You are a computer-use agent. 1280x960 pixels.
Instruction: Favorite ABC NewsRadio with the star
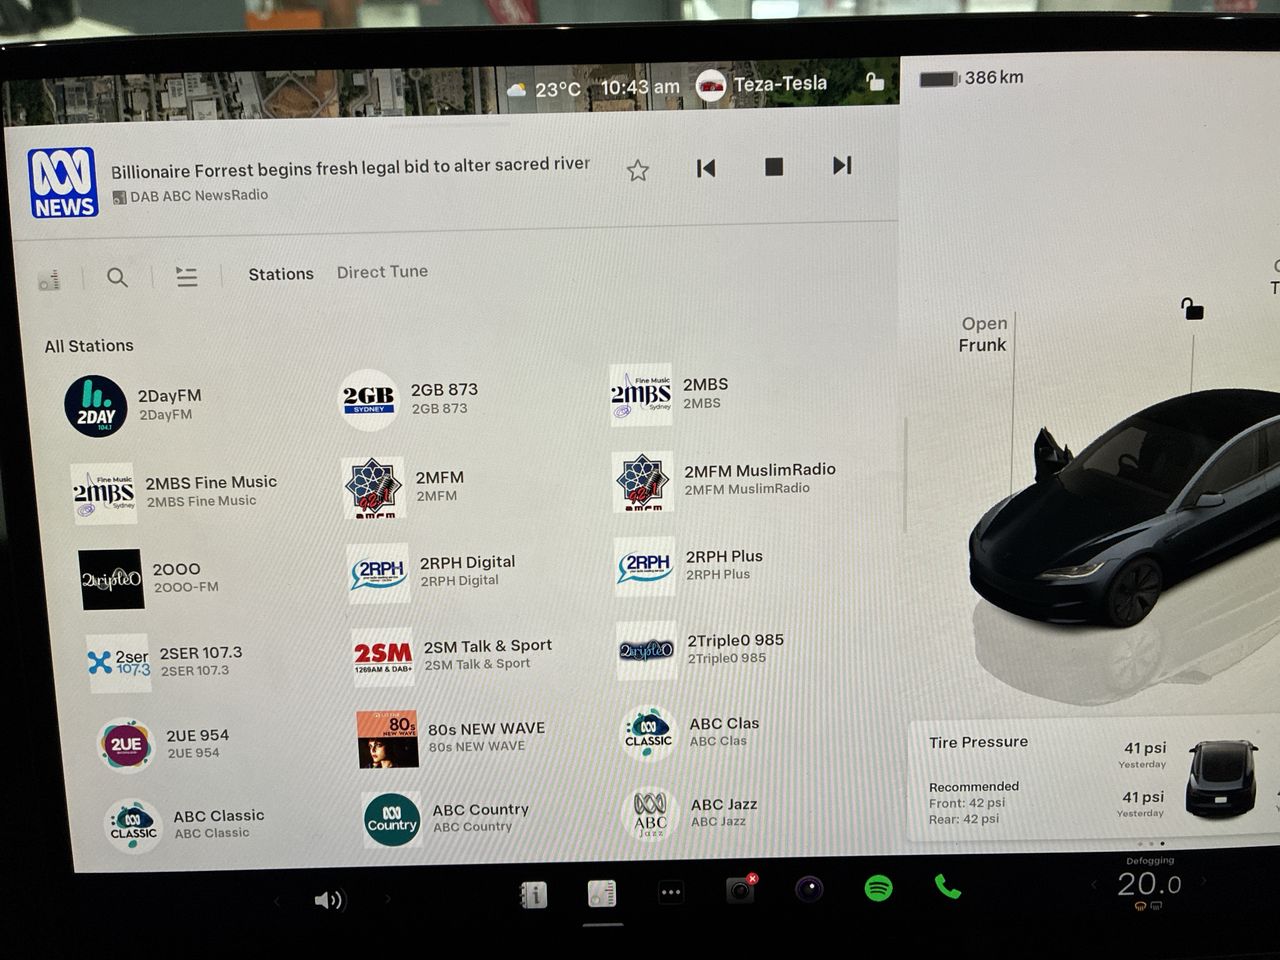click(637, 170)
